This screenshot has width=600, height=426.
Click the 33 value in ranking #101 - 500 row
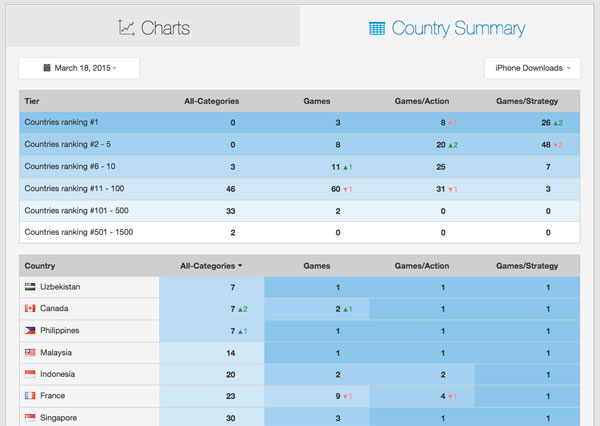230,211
